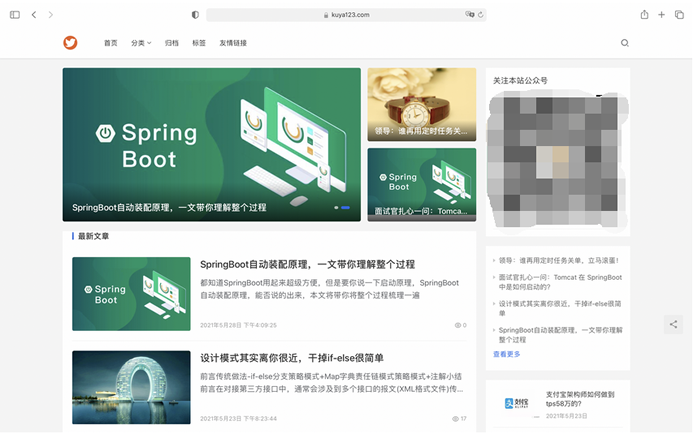This screenshot has height=443, width=698.
Task: Open sidebar link SpringBoot自动装配原理
Action: pyautogui.click(x=560, y=335)
